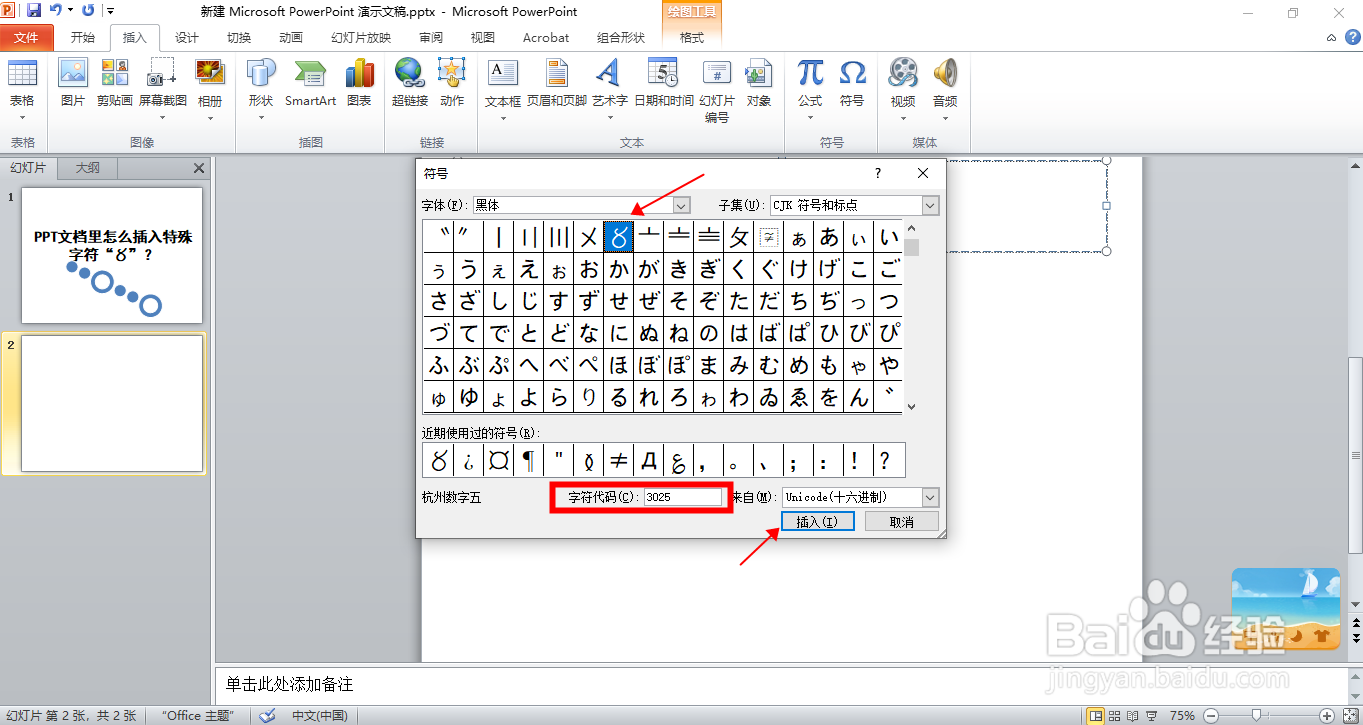Open the 屏幕截图 screenshot tool
The width and height of the screenshot is (1363, 725).
point(162,83)
